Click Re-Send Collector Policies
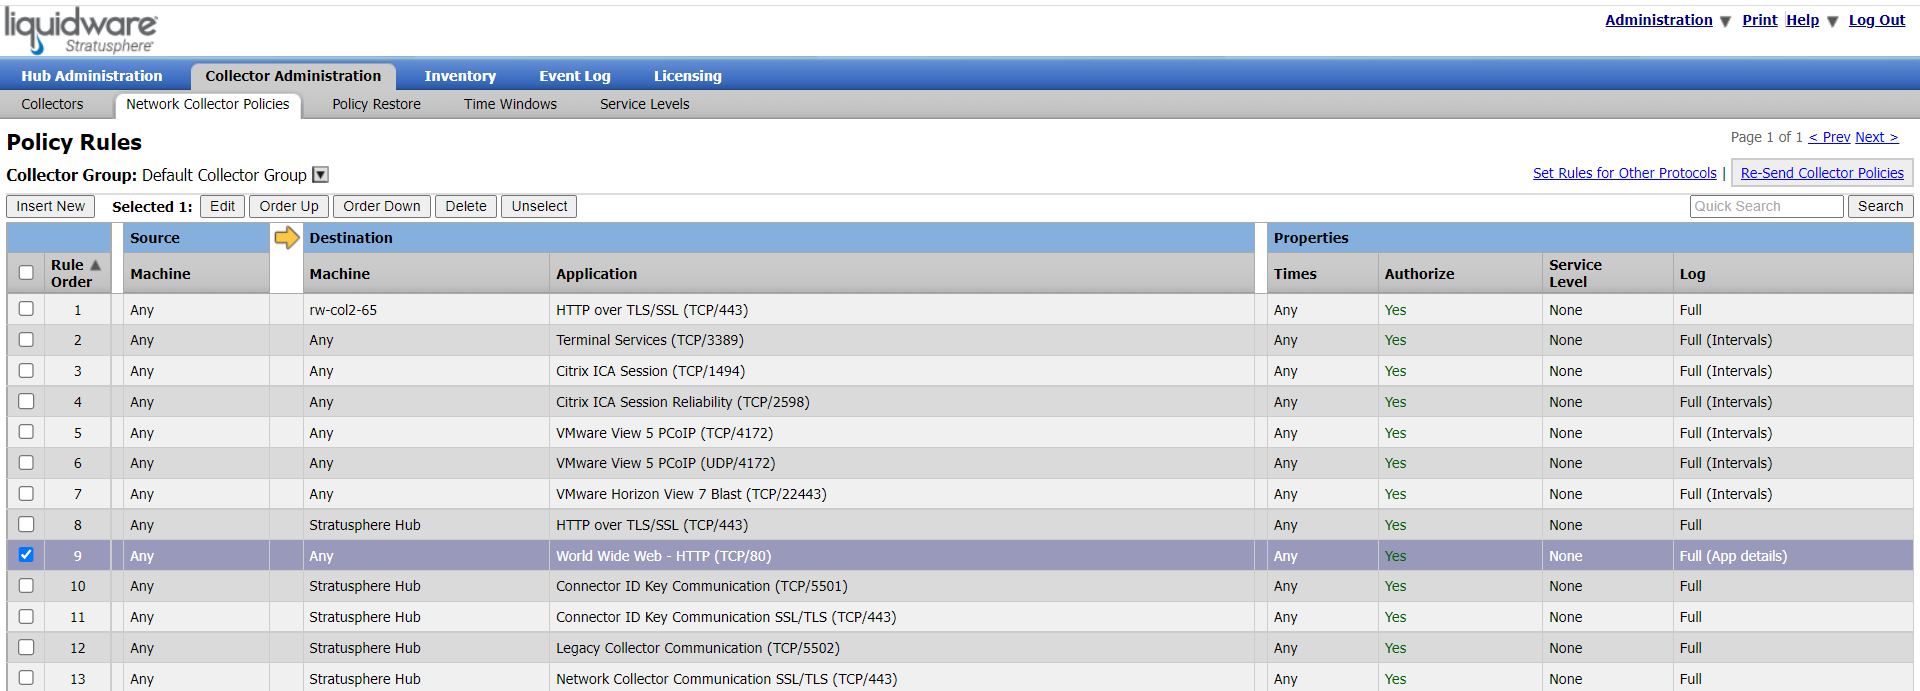 1822,173
